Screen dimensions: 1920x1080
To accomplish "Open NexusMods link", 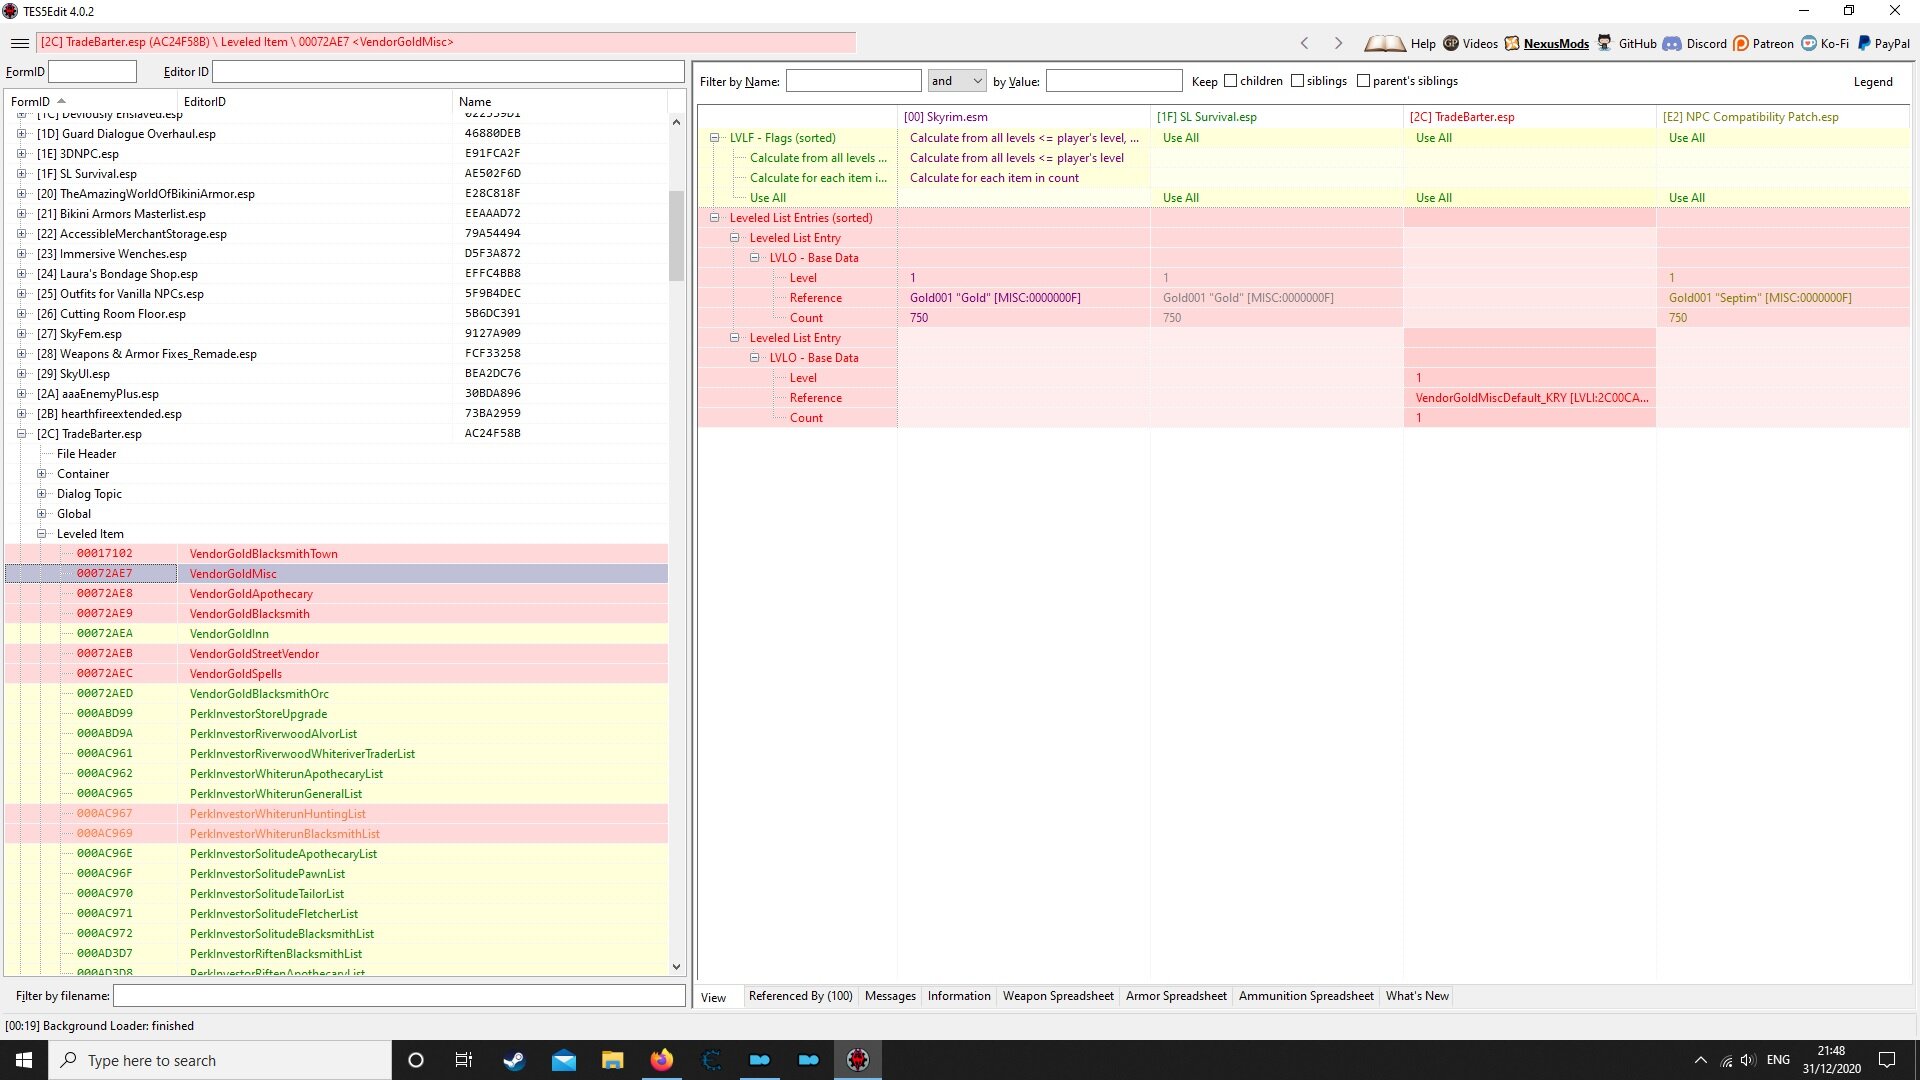I will (x=1555, y=44).
